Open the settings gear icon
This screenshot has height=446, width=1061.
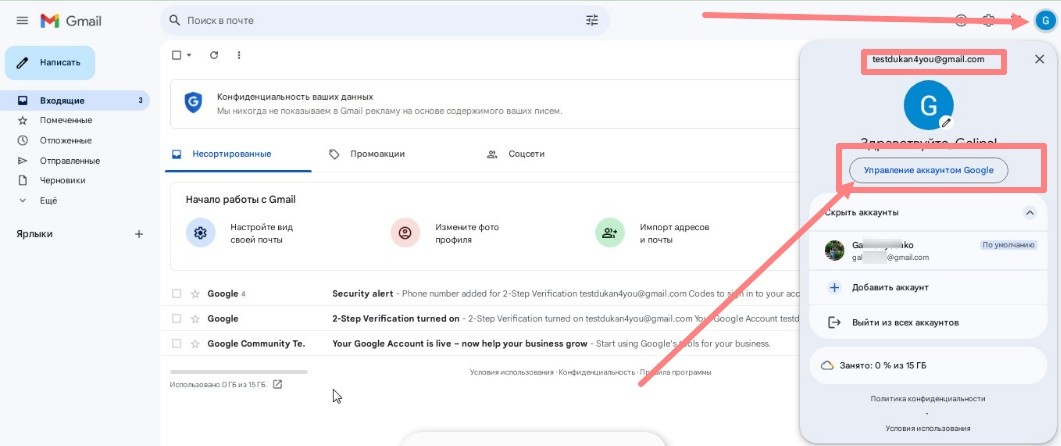click(x=989, y=20)
